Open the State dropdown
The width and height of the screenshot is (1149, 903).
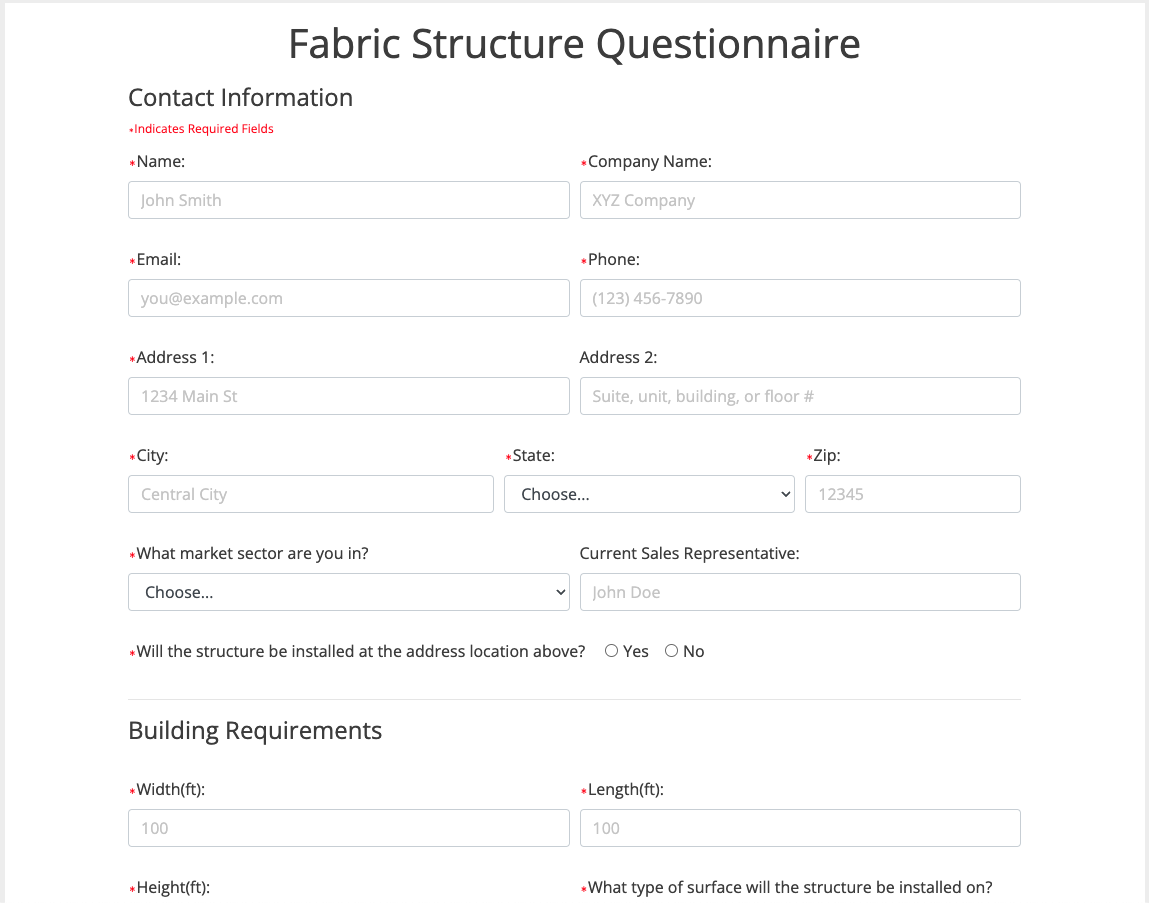(x=649, y=494)
